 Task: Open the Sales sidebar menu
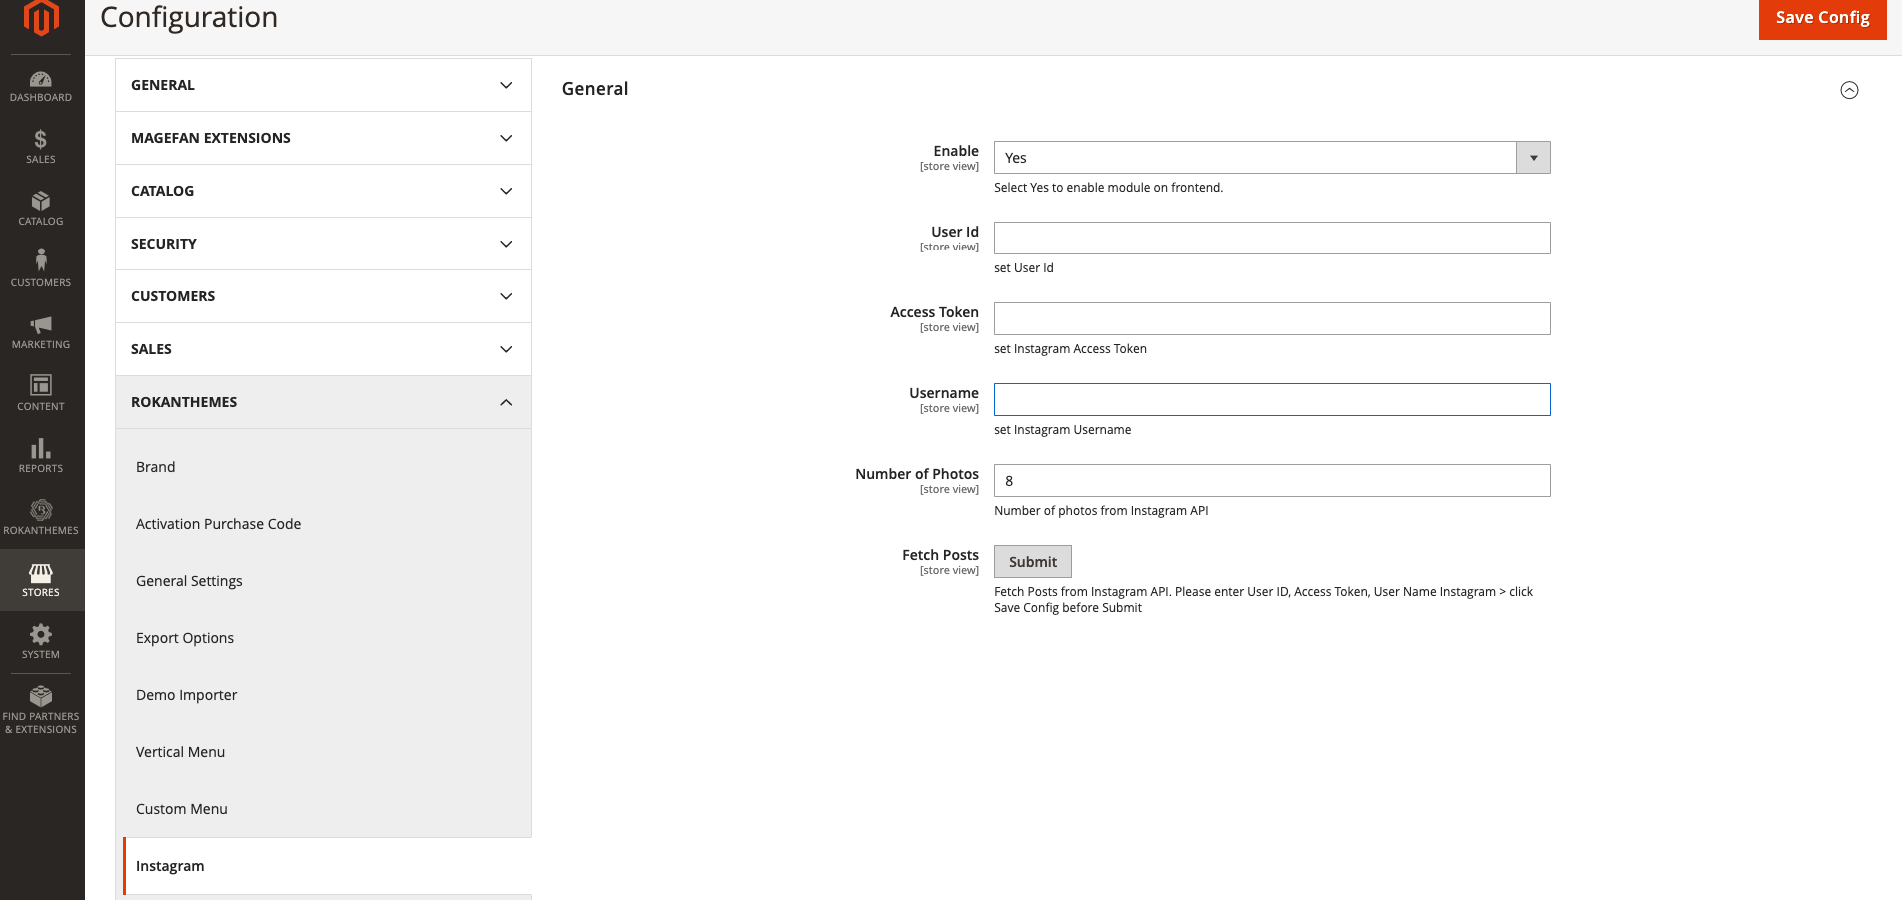tap(41, 148)
